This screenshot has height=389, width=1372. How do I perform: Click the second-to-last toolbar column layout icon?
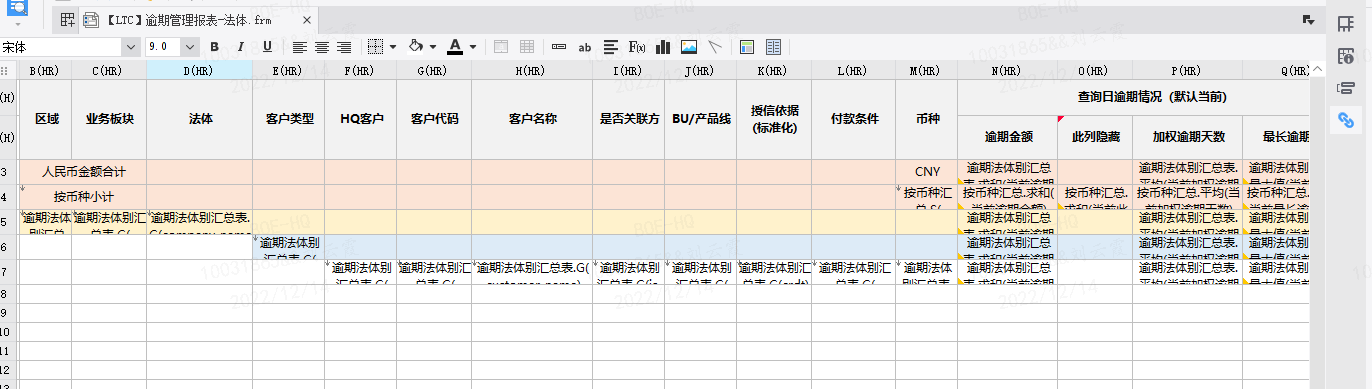click(773, 47)
